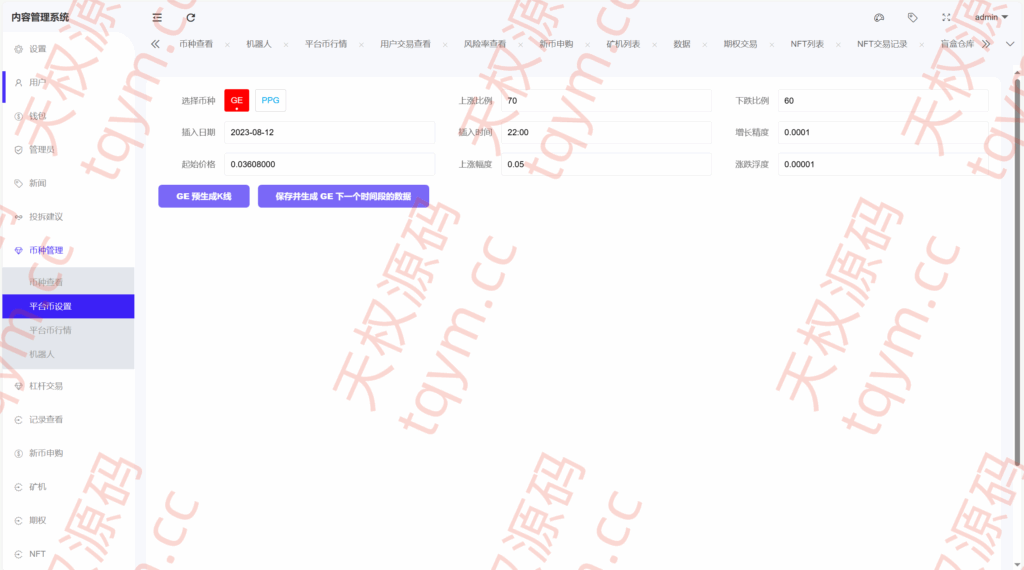The width and height of the screenshot is (1024, 570).
Task: Close the 机器人 tab
Action: click(x=285, y=45)
